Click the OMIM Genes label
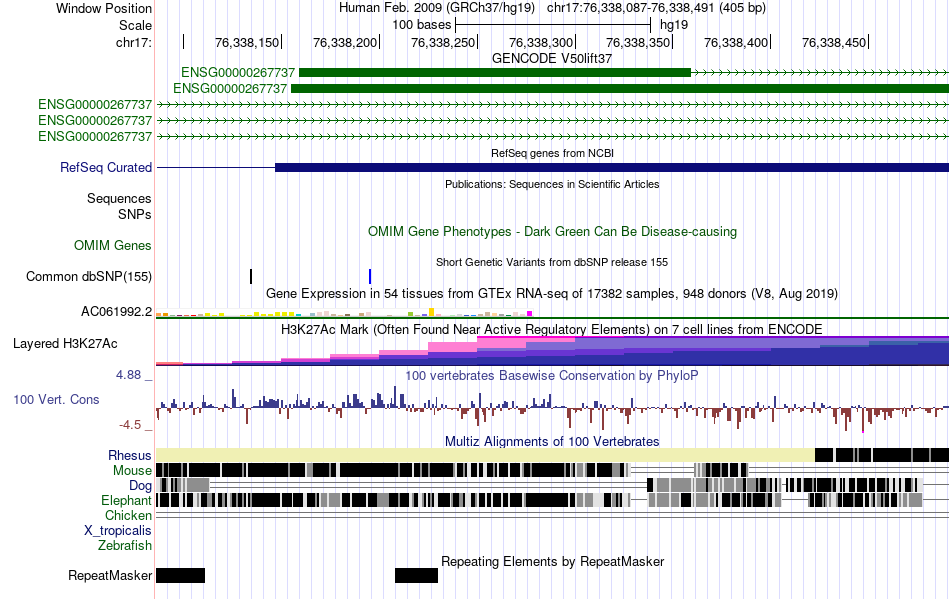Screen dimensions: 950x599 point(113,245)
